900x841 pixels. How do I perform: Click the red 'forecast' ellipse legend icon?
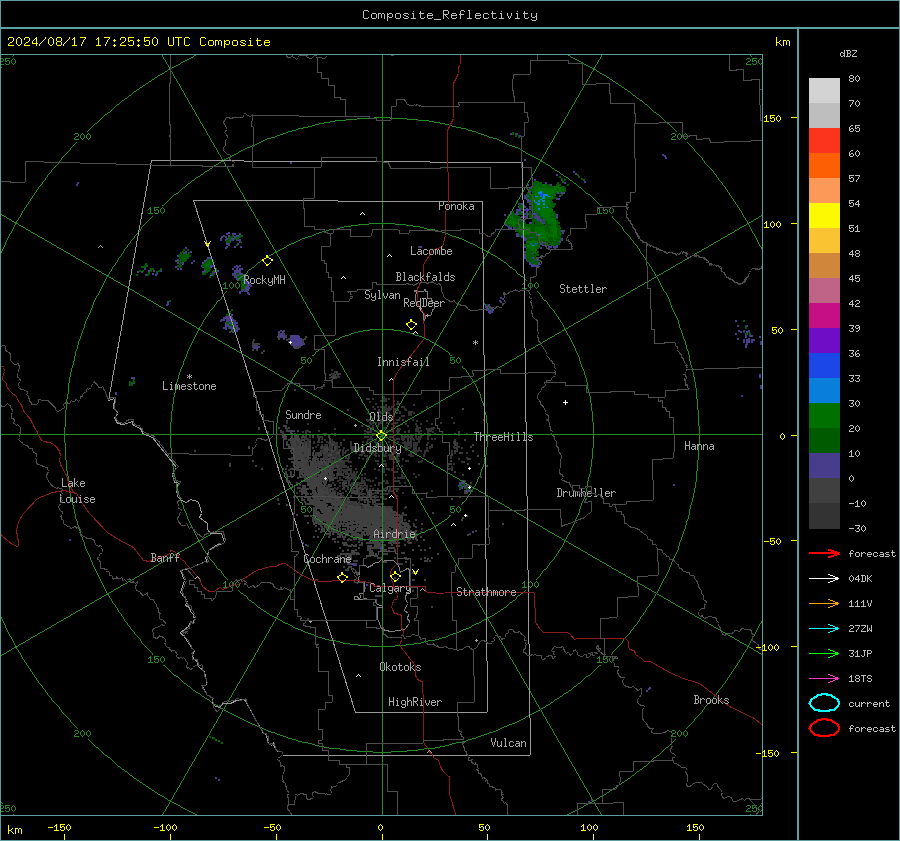(x=824, y=728)
